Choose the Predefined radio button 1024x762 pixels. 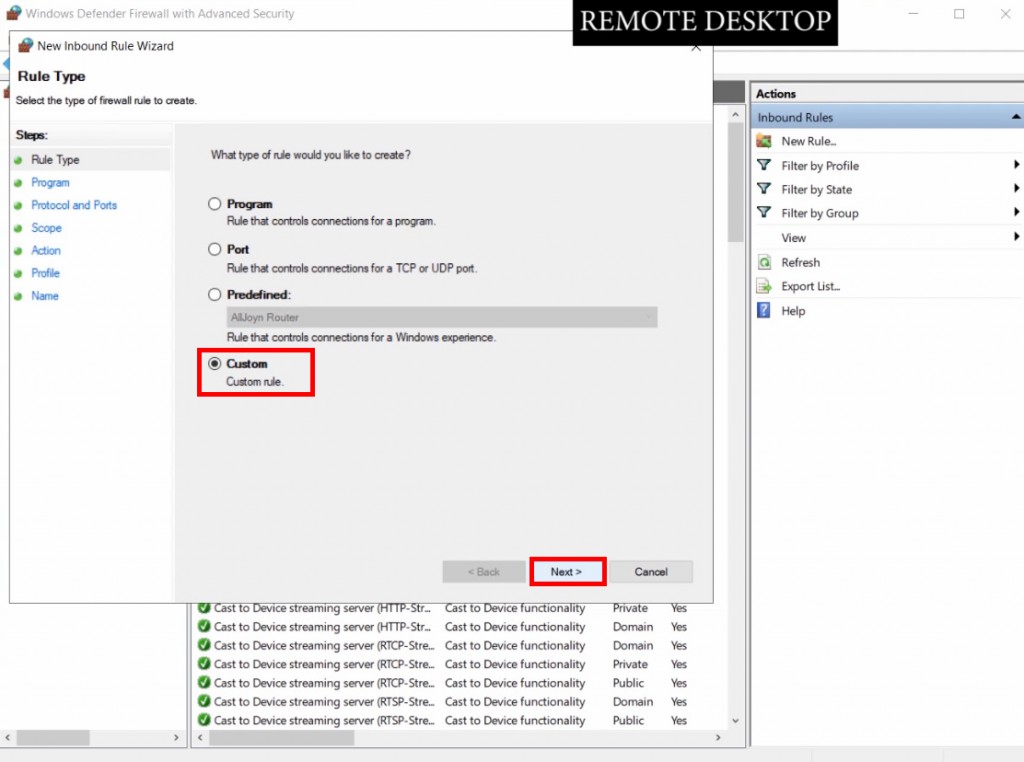(214, 294)
